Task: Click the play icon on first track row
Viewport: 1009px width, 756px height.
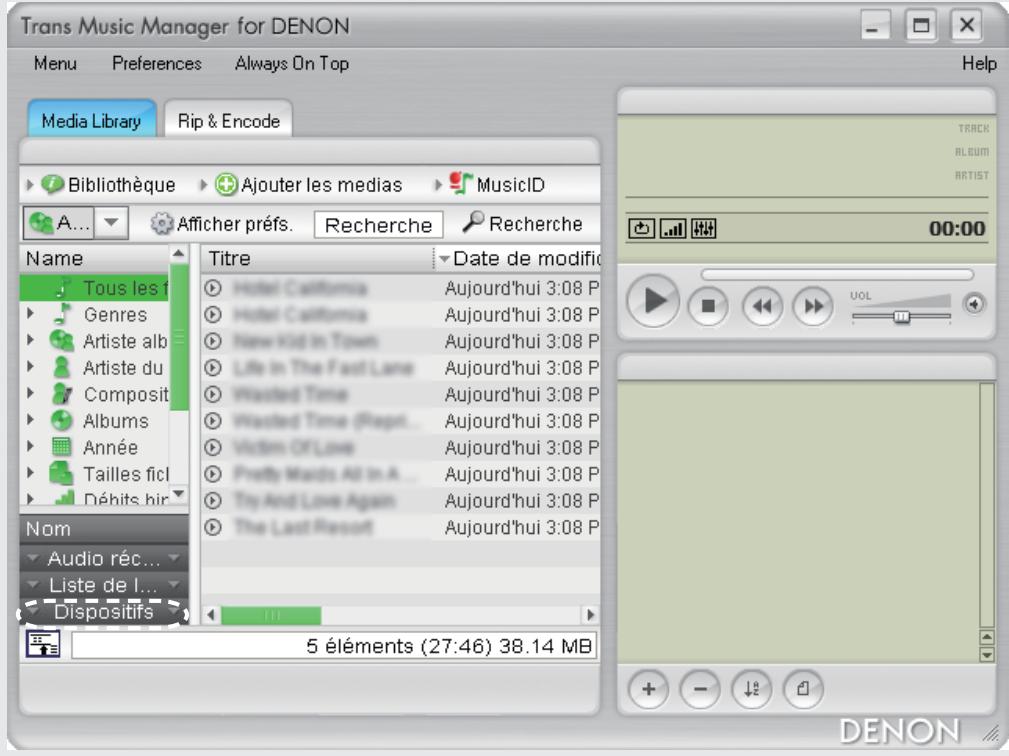Action: tap(213, 288)
